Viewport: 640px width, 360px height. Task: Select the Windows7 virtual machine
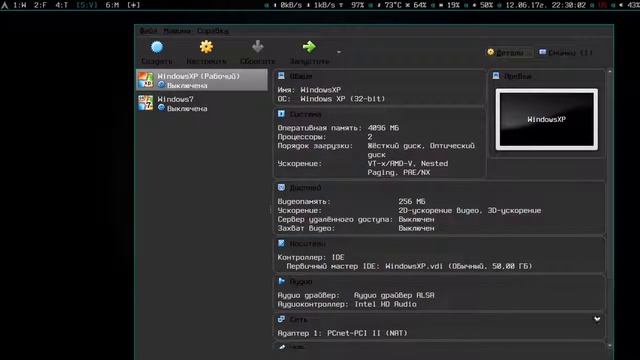202,103
